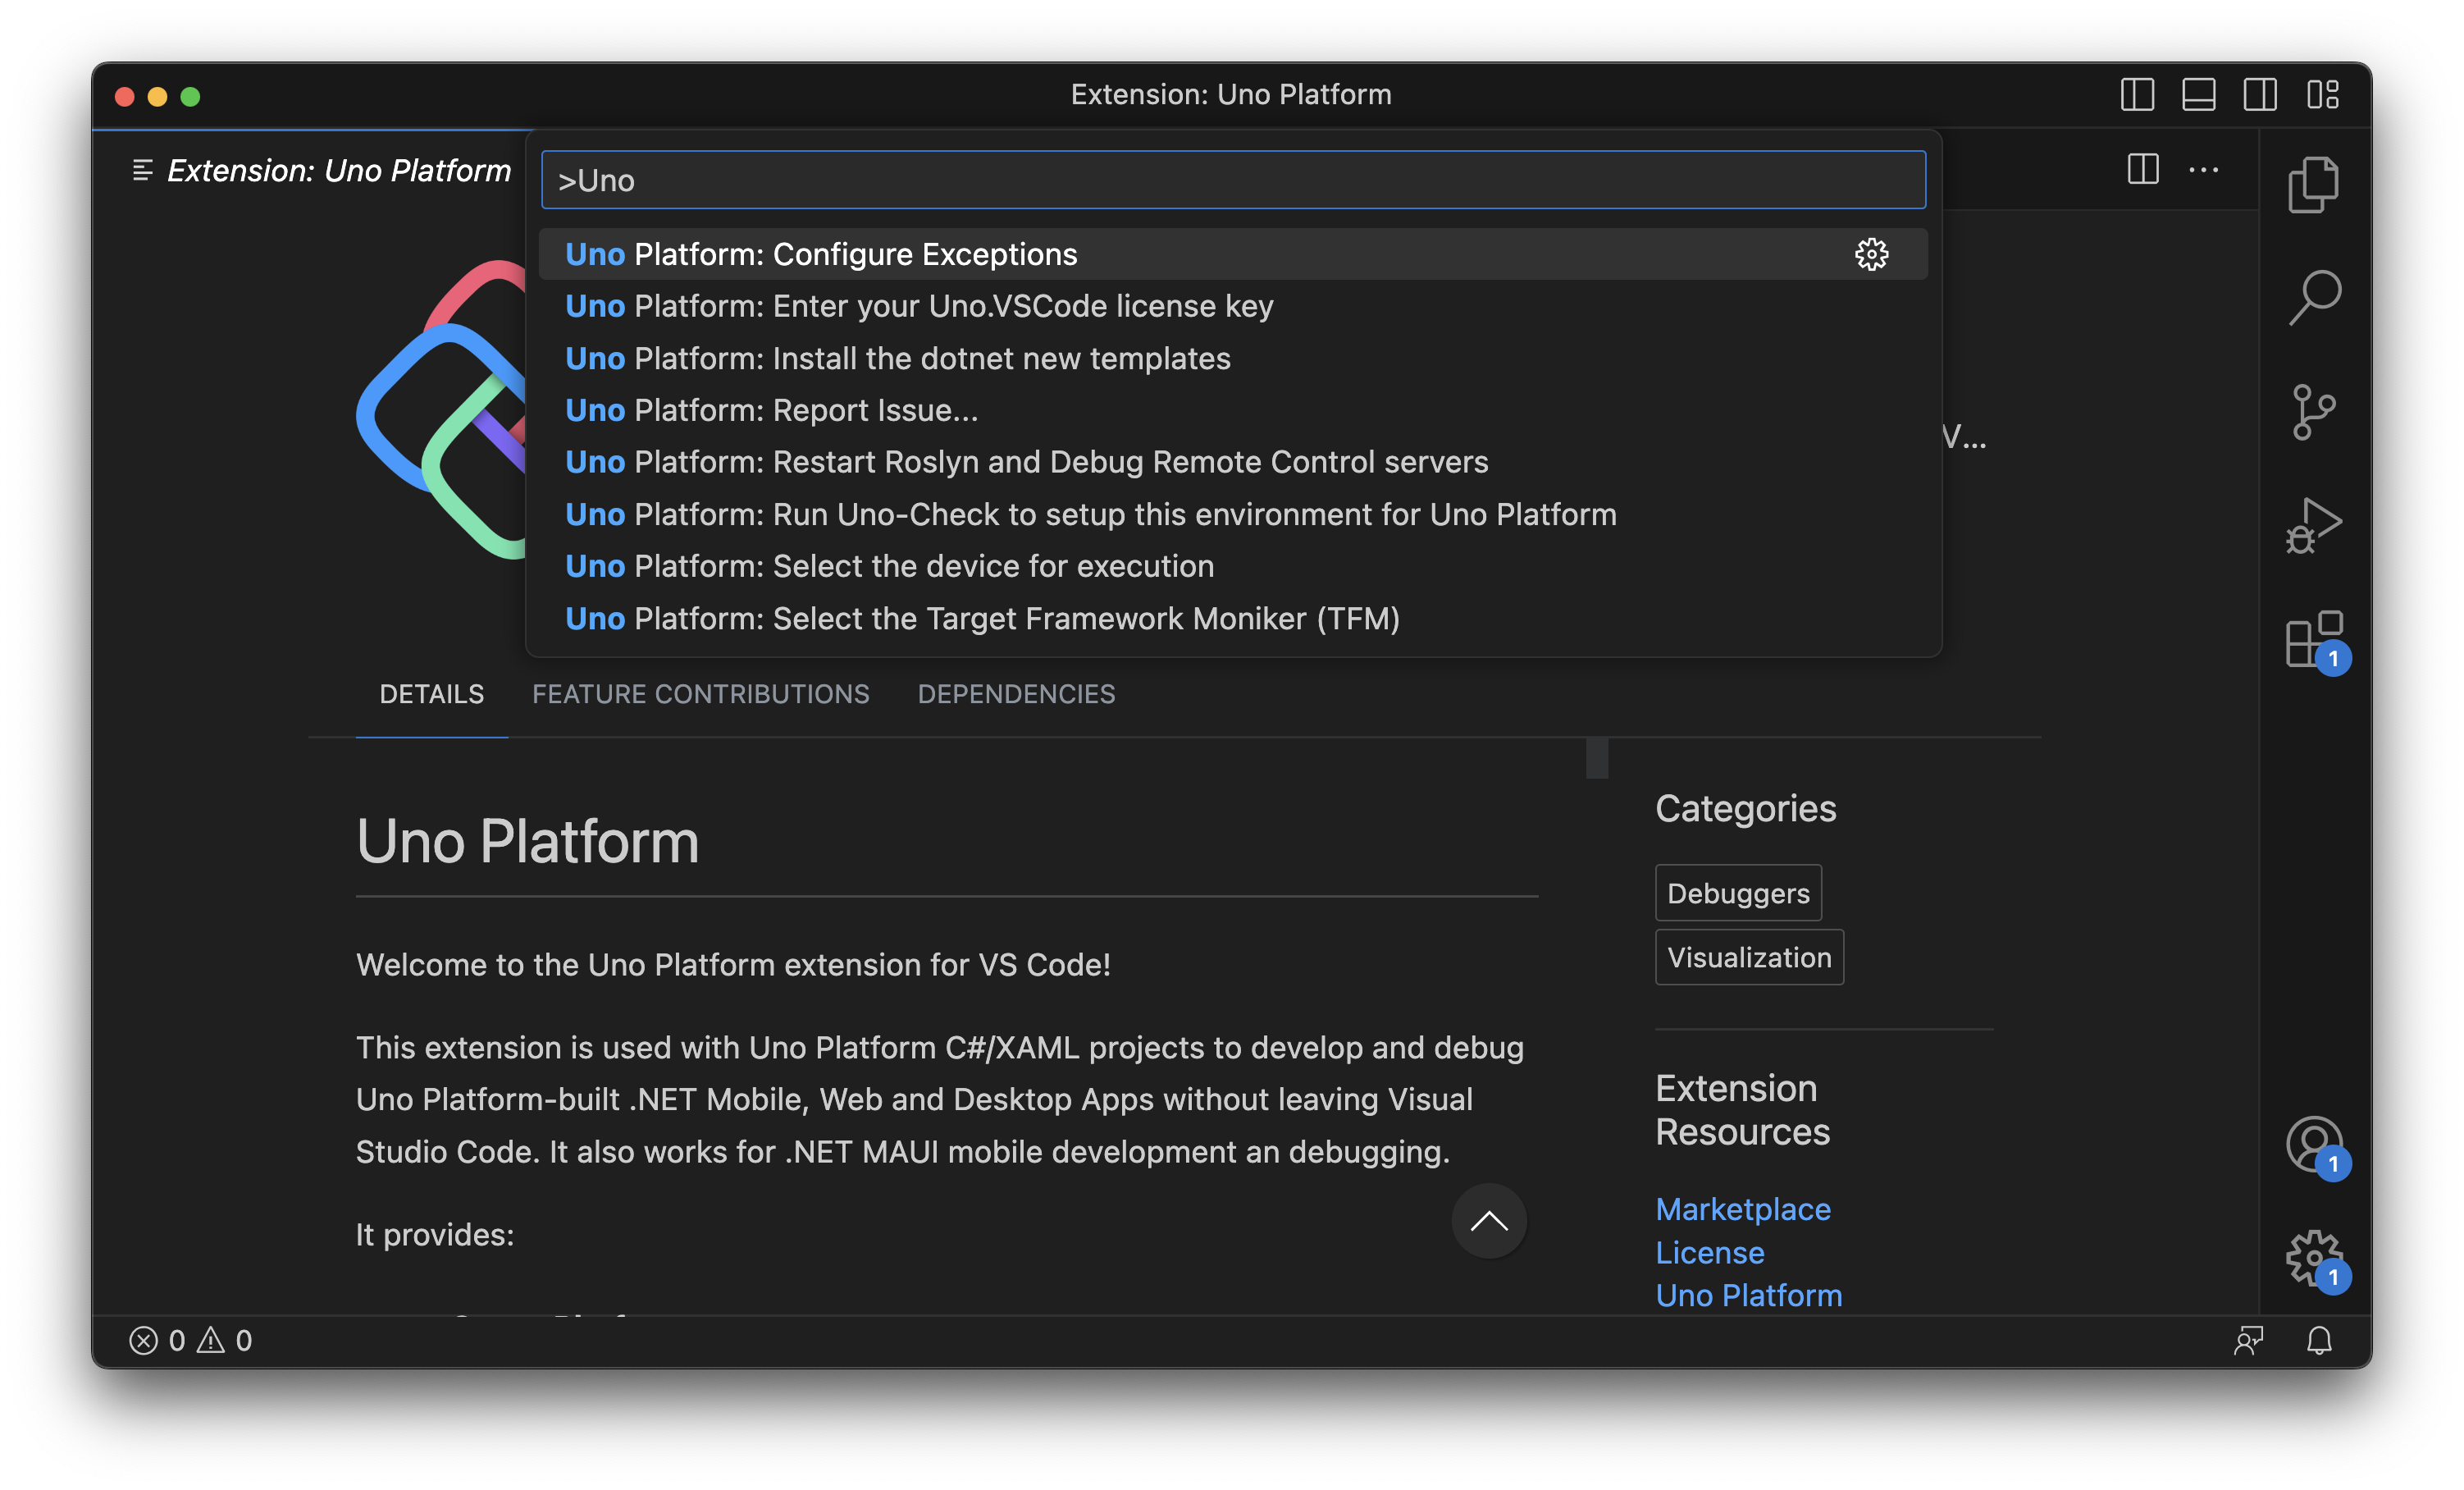Open the Explorer icon at the top of the activity bar
Viewport: 2464px width, 1490px height.
pyautogui.click(x=2315, y=183)
